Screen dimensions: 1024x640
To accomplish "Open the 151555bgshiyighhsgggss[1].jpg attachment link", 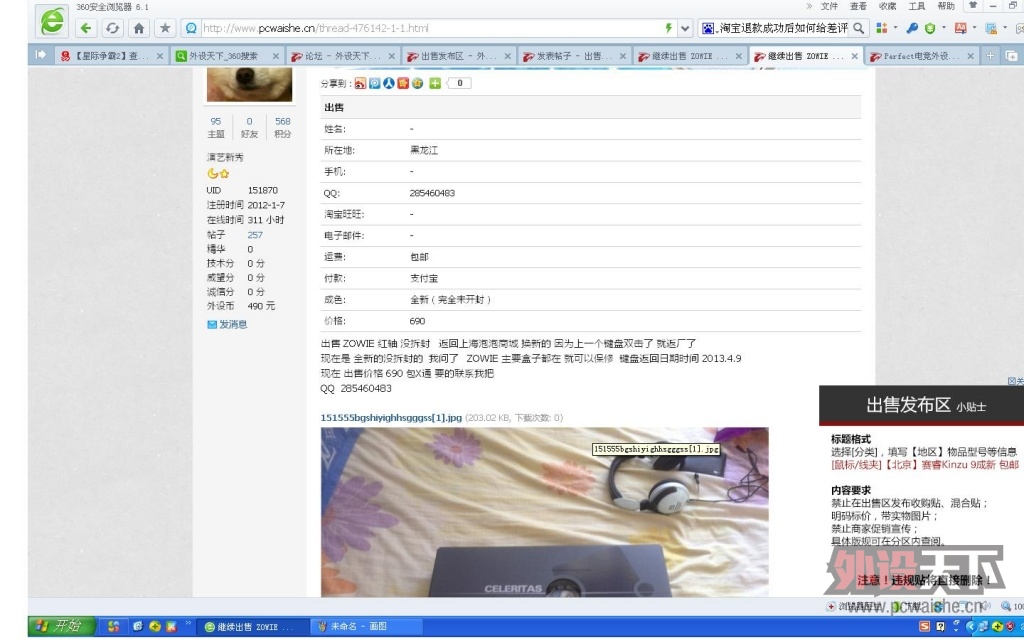I will (x=391, y=417).
